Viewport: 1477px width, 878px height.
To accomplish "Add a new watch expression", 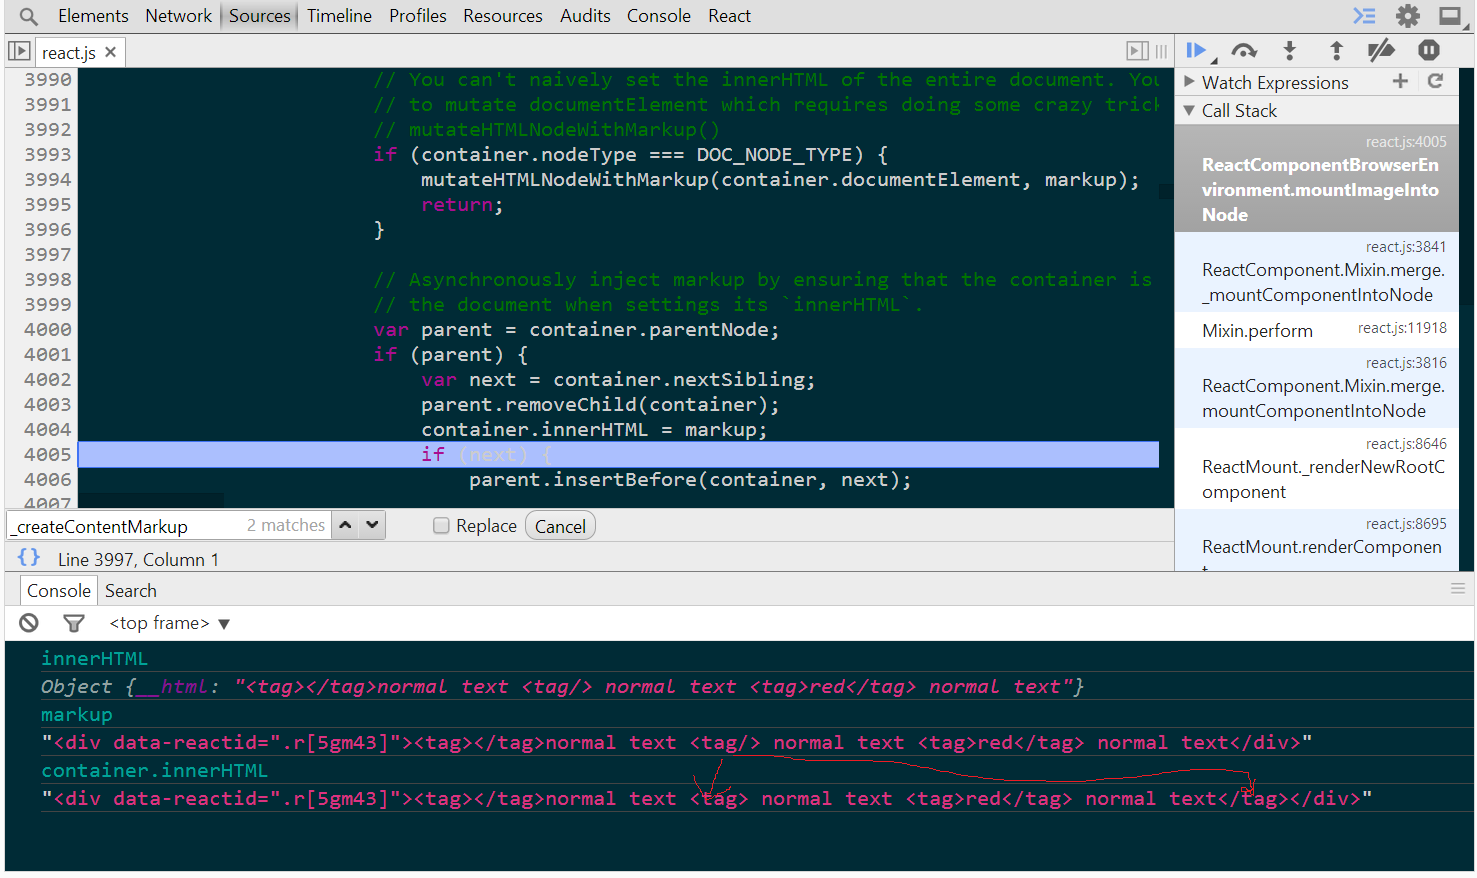I will [x=1400, y=82].
